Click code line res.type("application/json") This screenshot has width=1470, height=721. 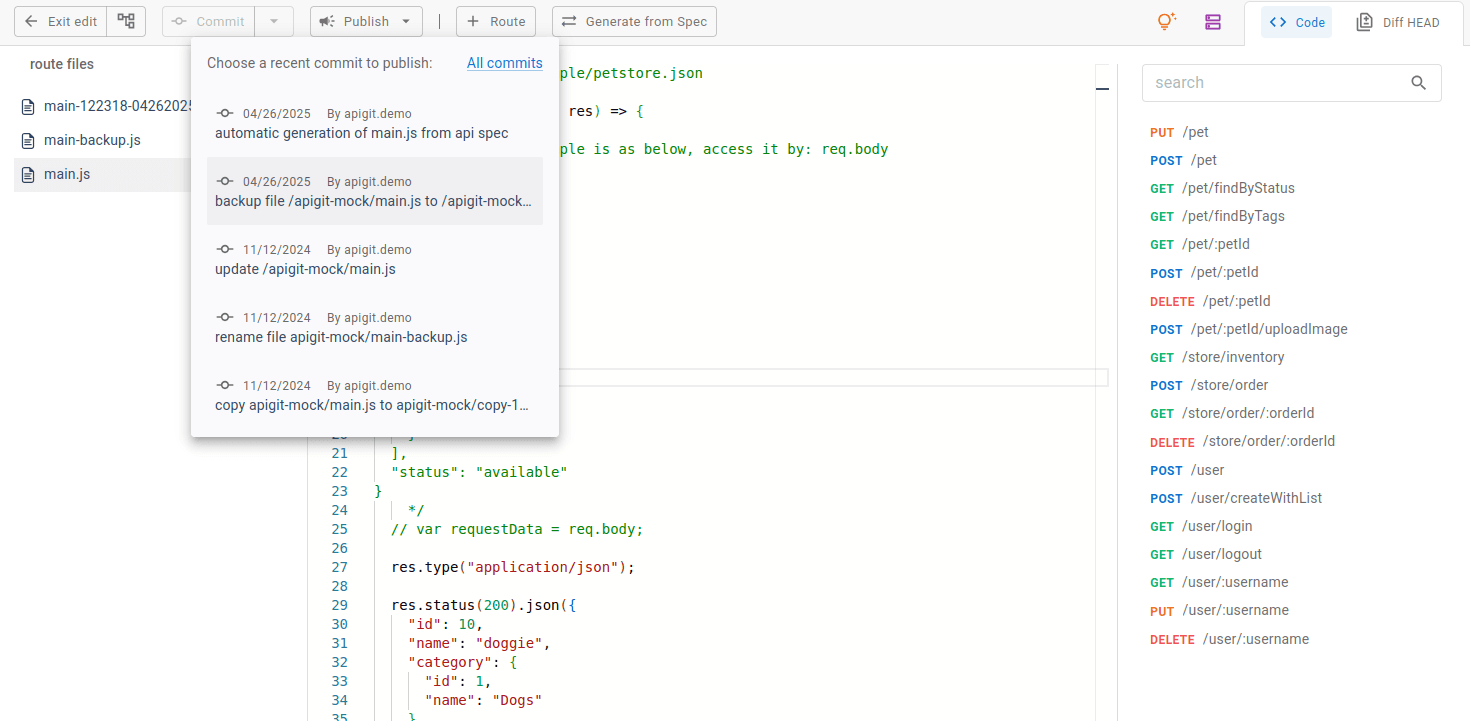(513, 567)
